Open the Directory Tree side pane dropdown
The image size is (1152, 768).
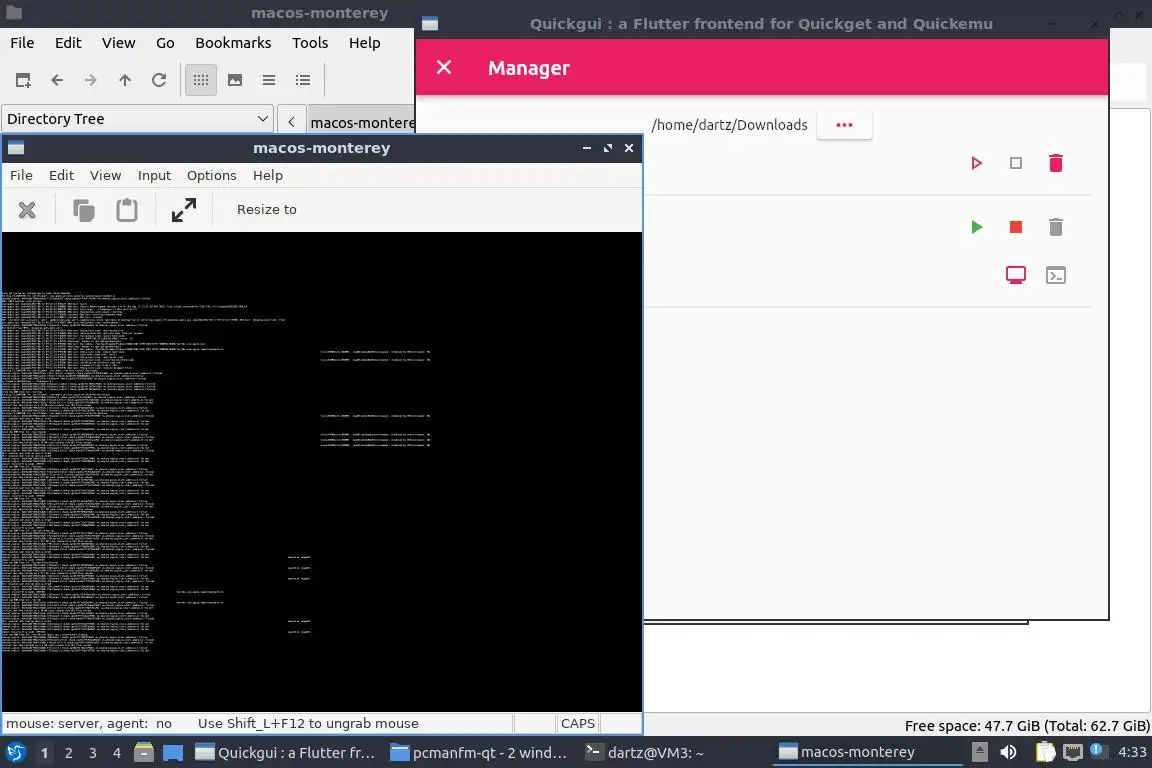click(137, 119)
